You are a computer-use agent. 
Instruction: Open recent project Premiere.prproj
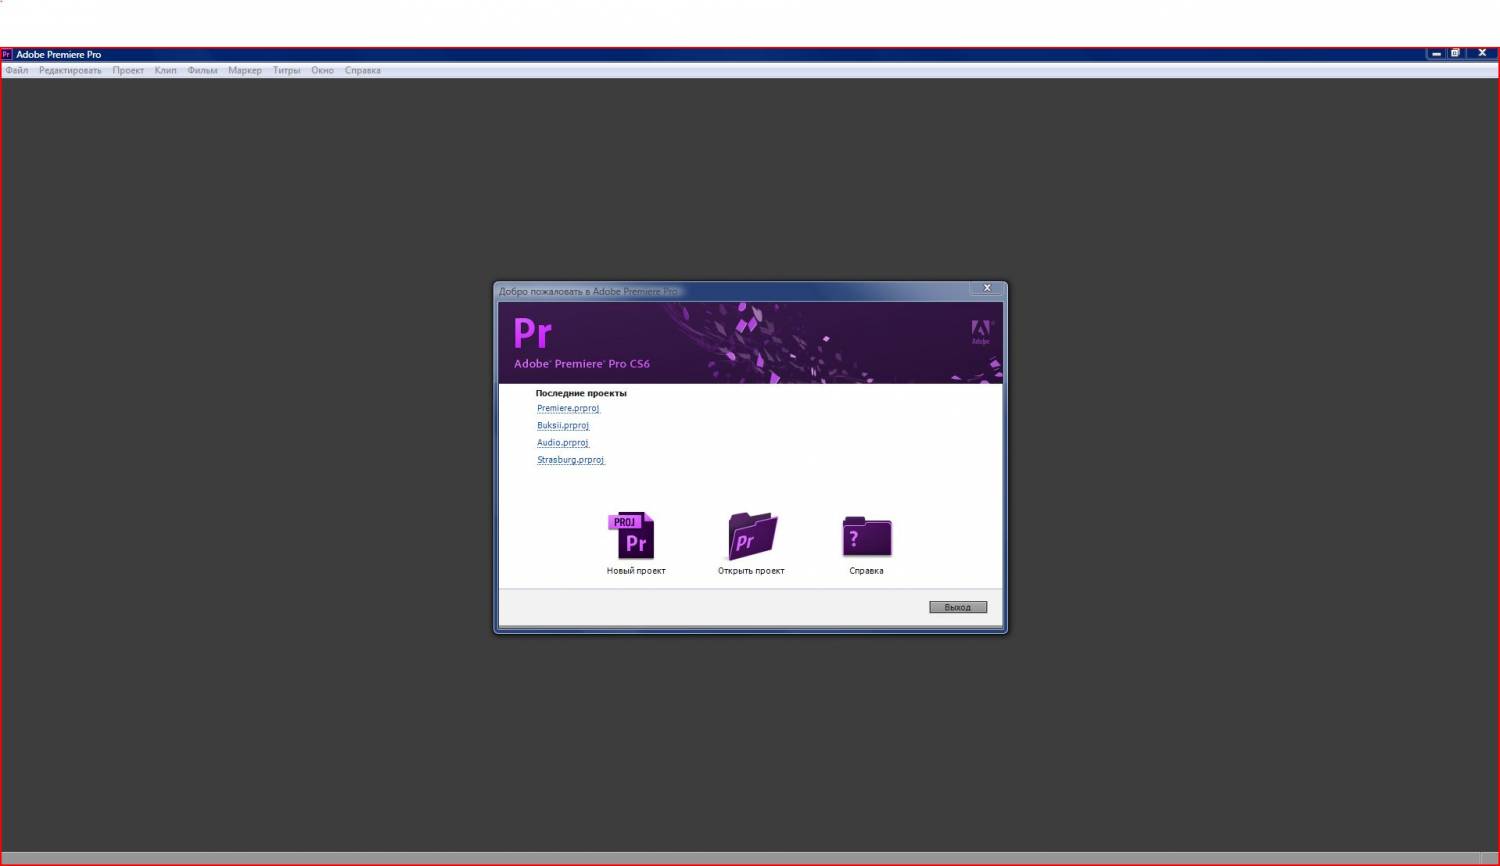(568, 408)
